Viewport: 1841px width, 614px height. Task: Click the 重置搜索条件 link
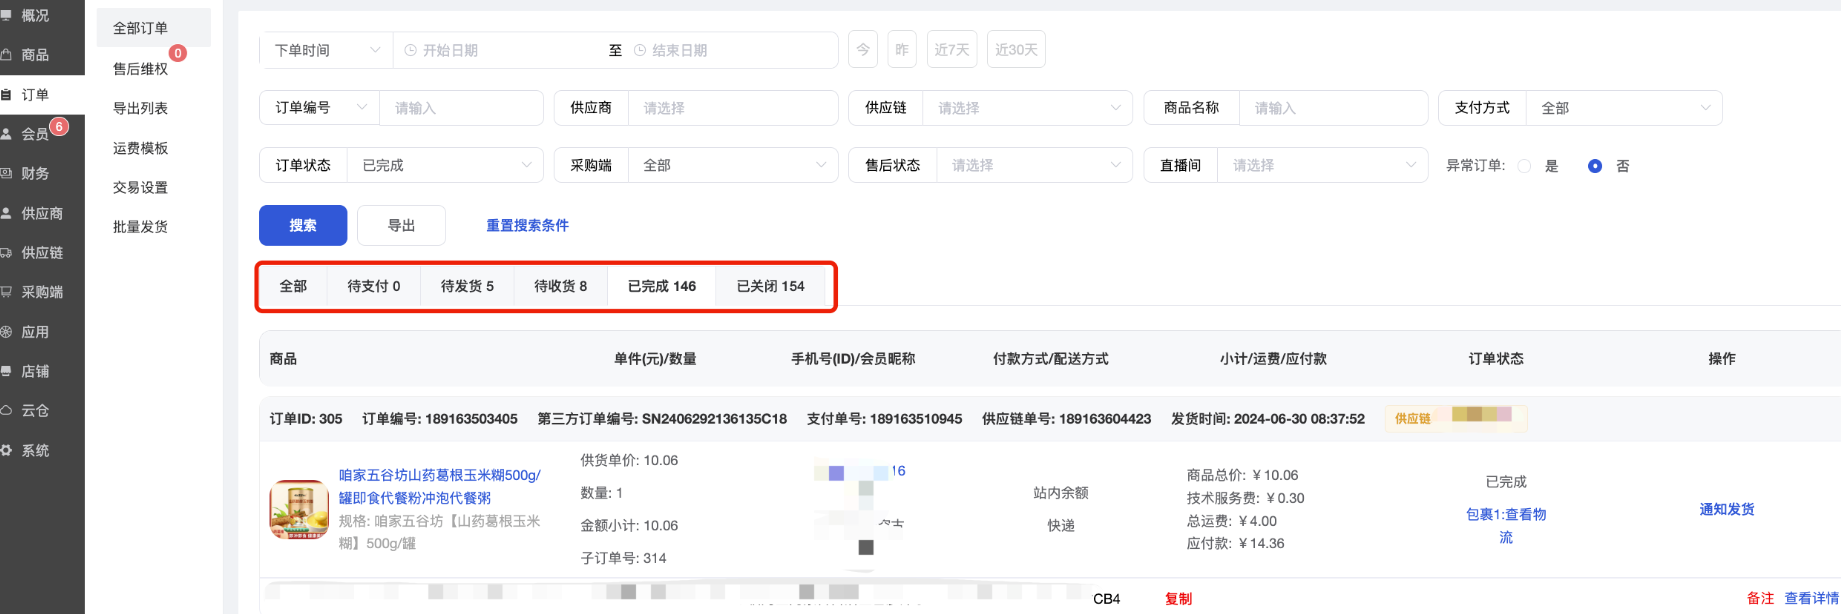[527, 225]
